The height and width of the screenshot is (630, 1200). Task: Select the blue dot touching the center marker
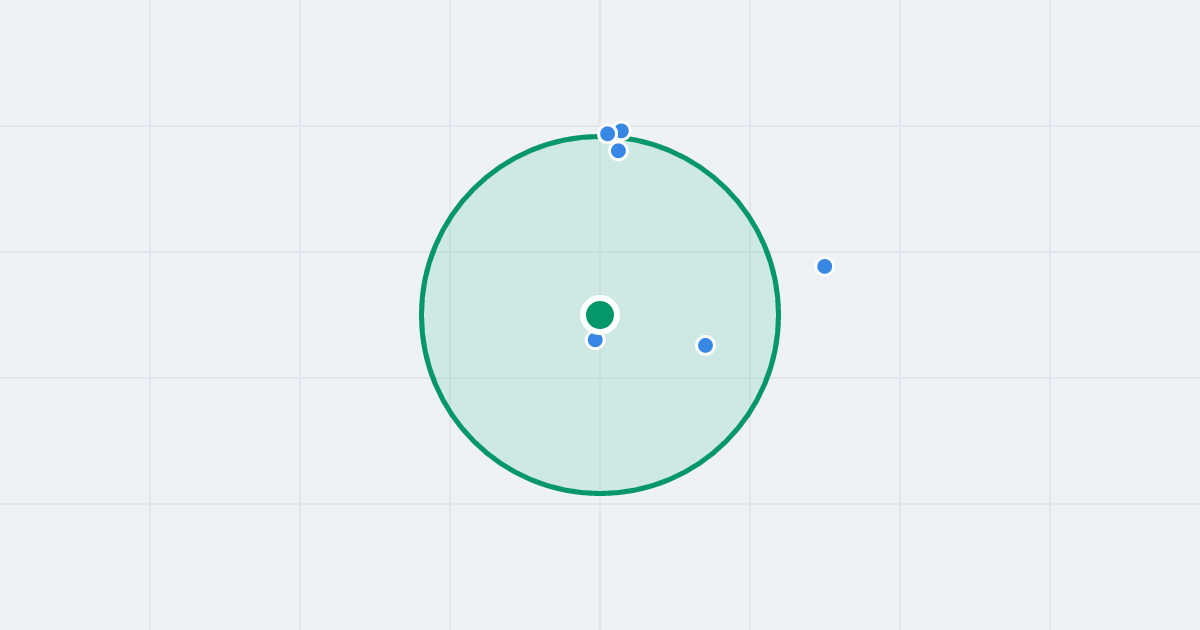click(x=595, y=340)
